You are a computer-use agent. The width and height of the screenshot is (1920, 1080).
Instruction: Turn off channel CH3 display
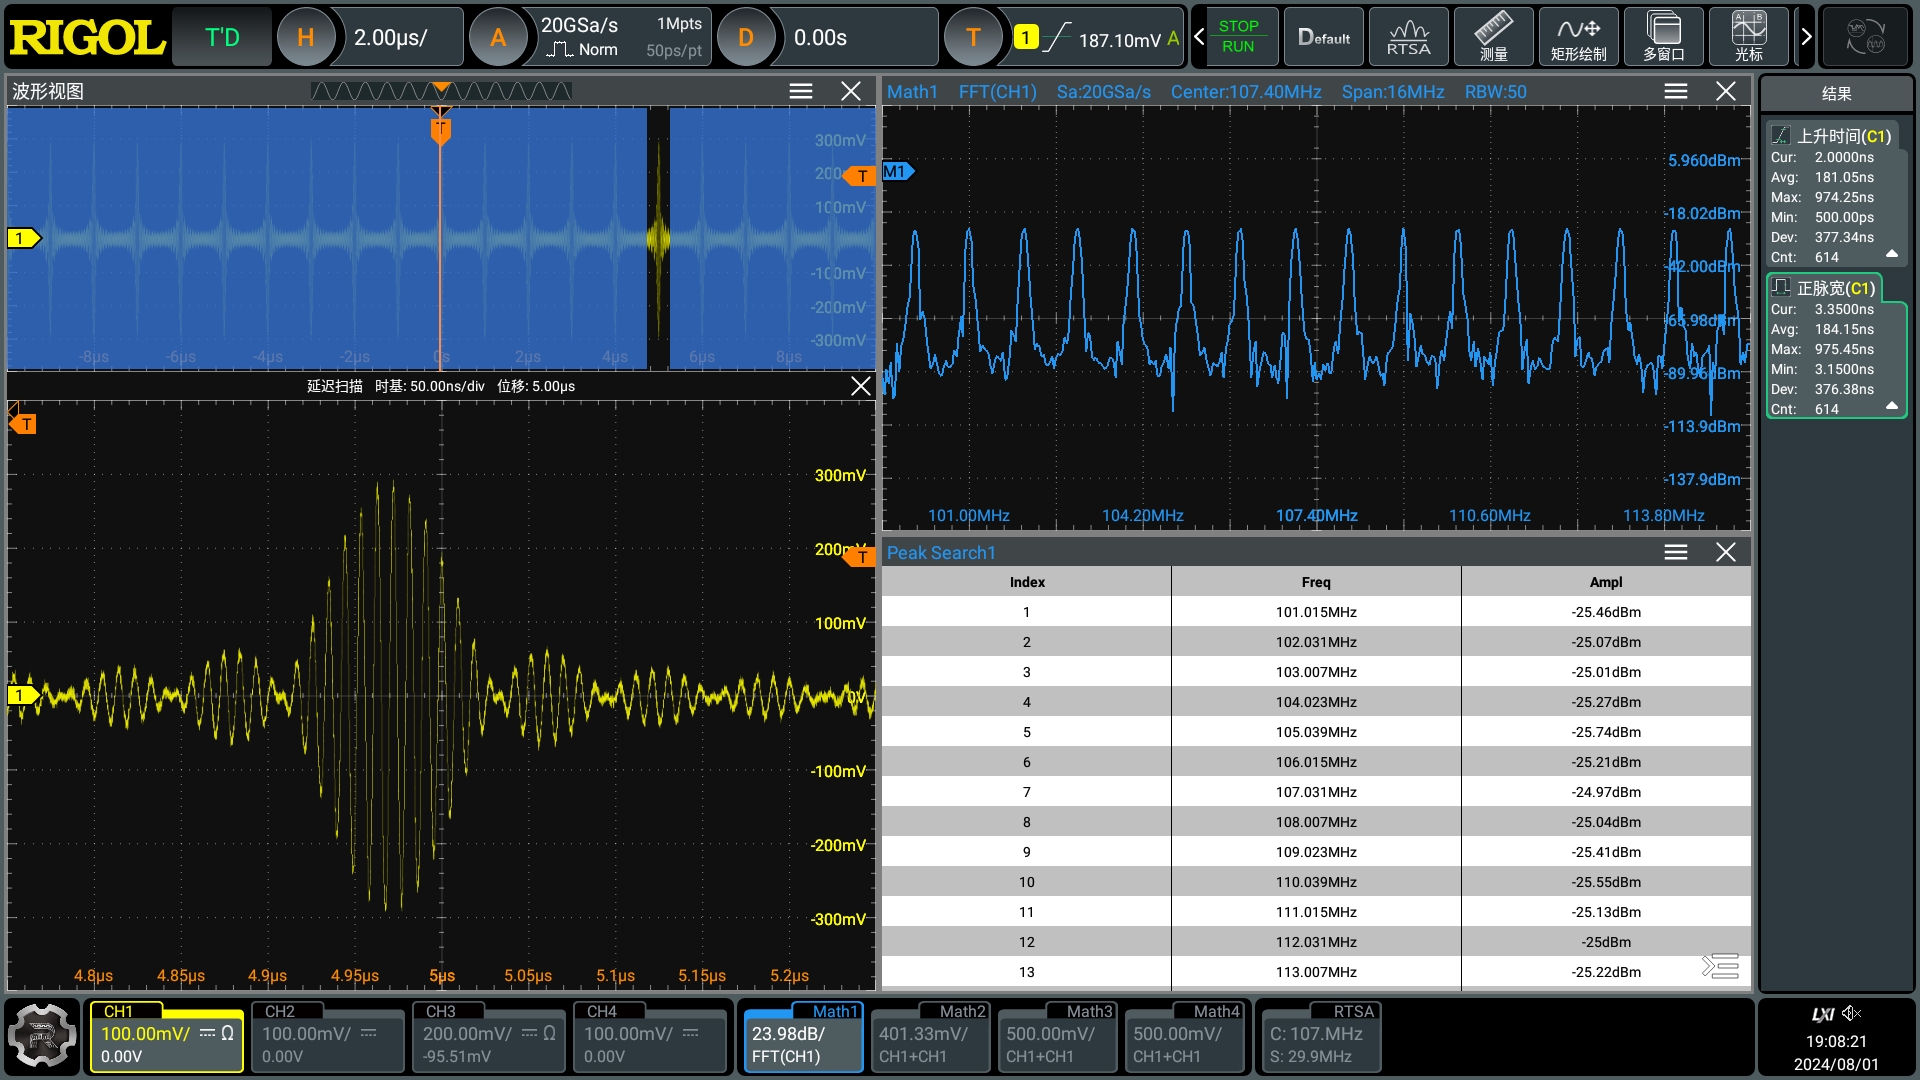(487, 1038)
